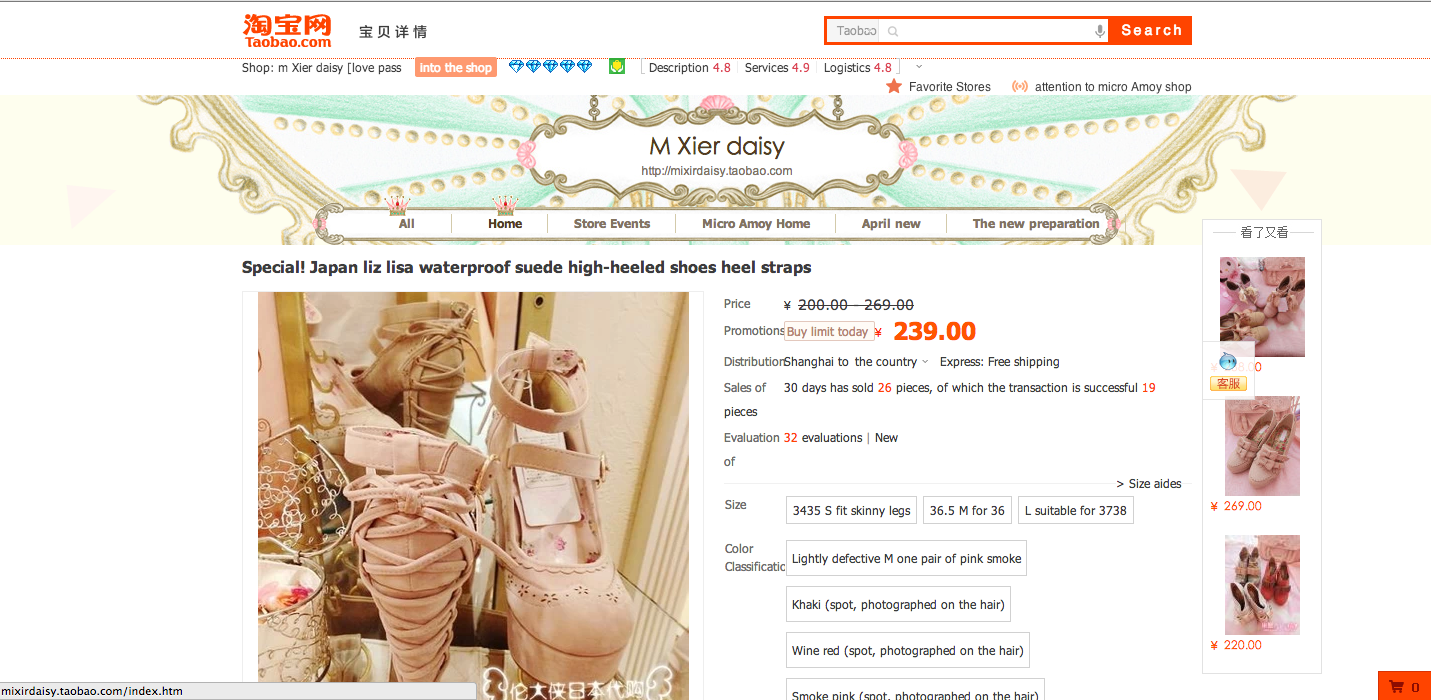This screenshot has width=1431, height=700.
Task: Select size L suitable for 3738
Action: (1075, 510)
